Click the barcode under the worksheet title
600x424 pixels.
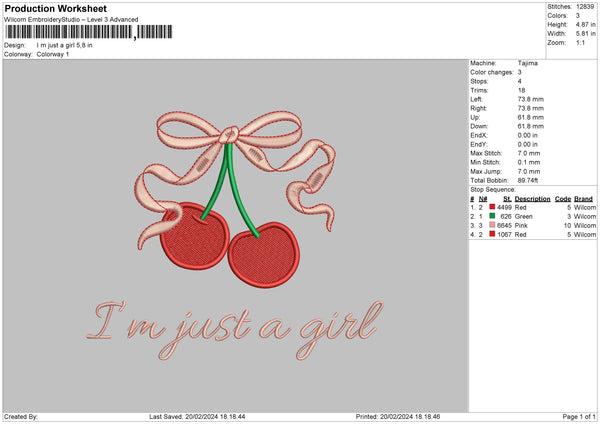click(89, 32)
